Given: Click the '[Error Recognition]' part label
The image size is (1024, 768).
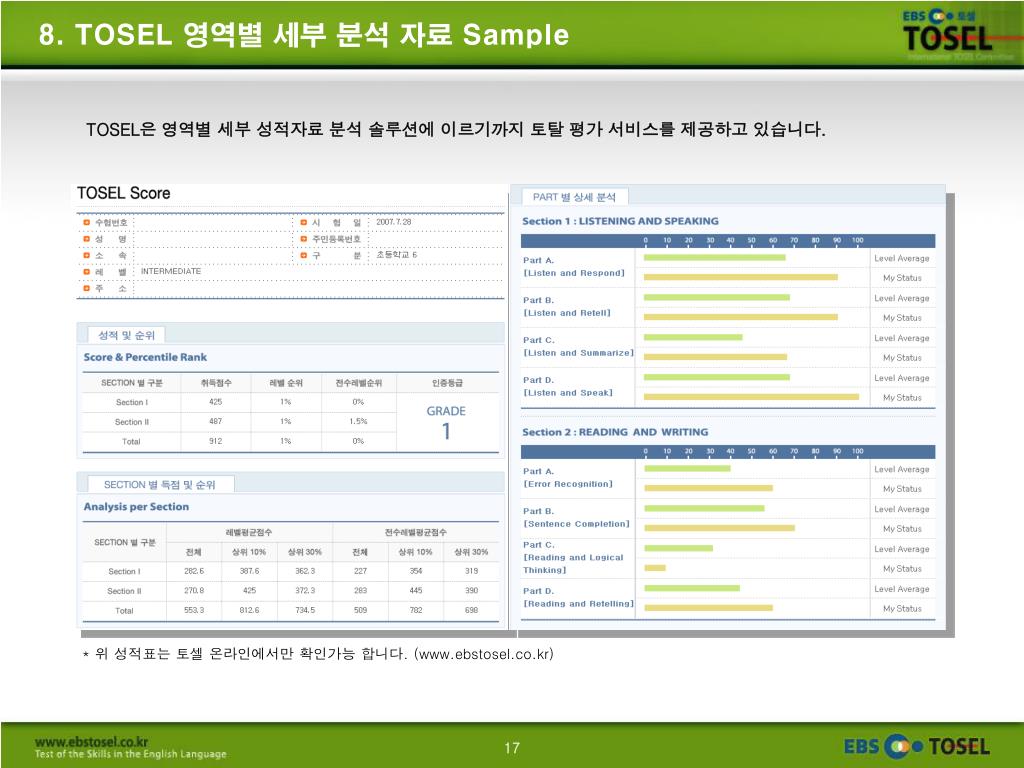Looking at the screenshot, I should [568, 485].
